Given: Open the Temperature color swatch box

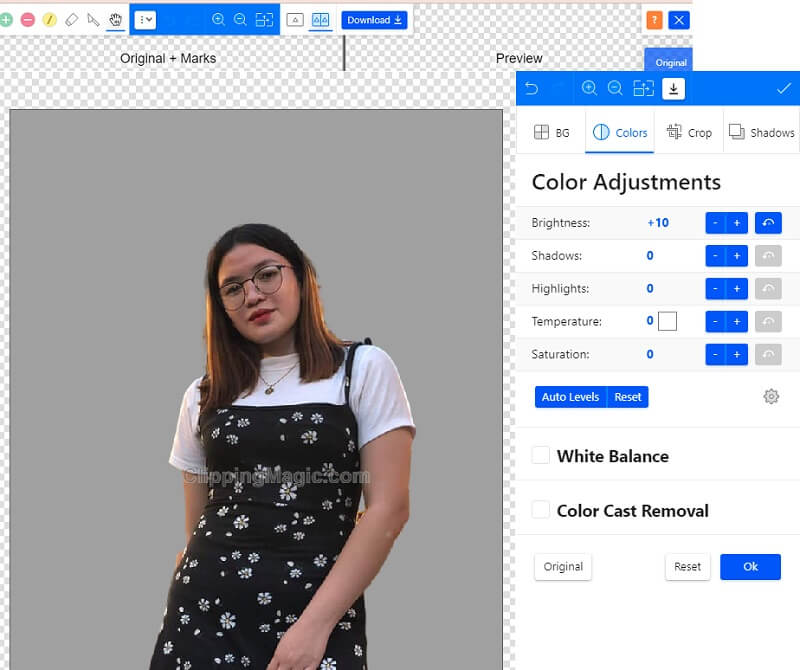Looking at the screenshot, I should tap(667, 321).
